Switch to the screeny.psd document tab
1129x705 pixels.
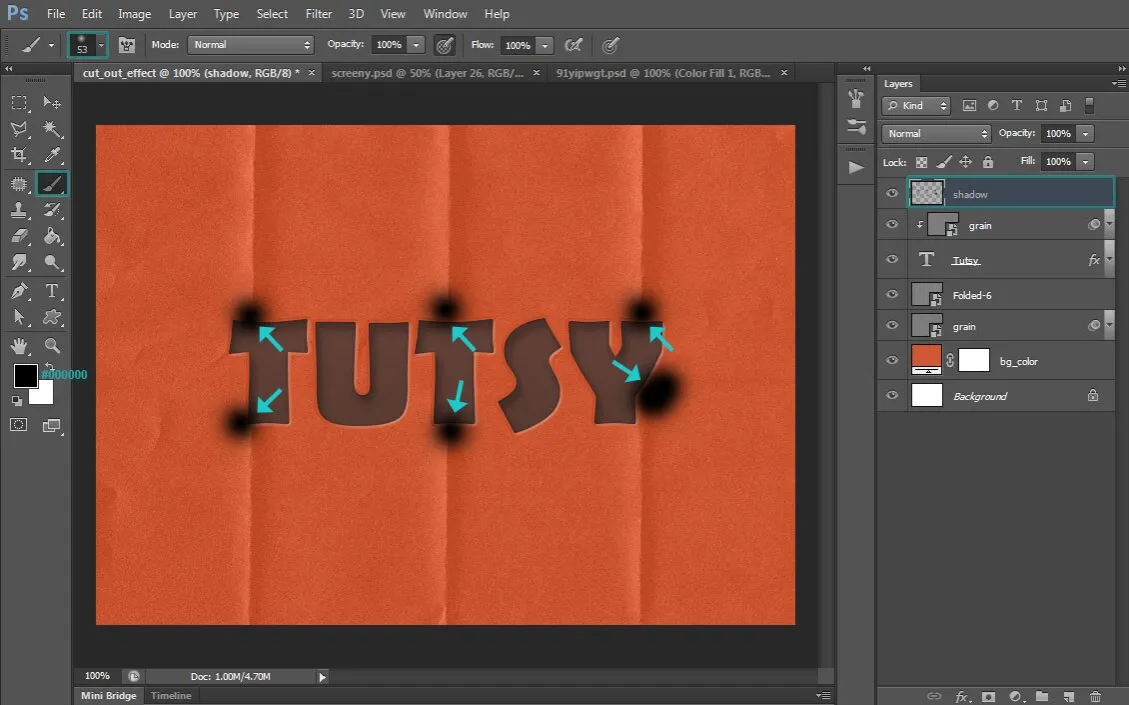[x=428, y=73]
